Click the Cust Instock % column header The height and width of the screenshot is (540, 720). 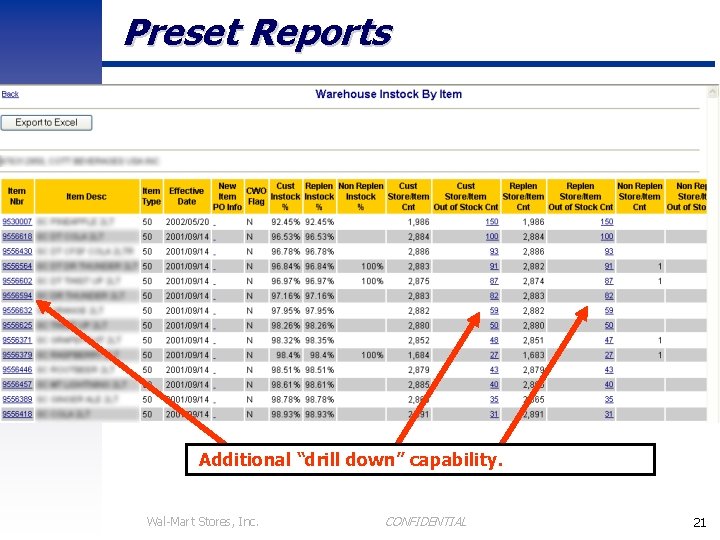pos(285,197)
